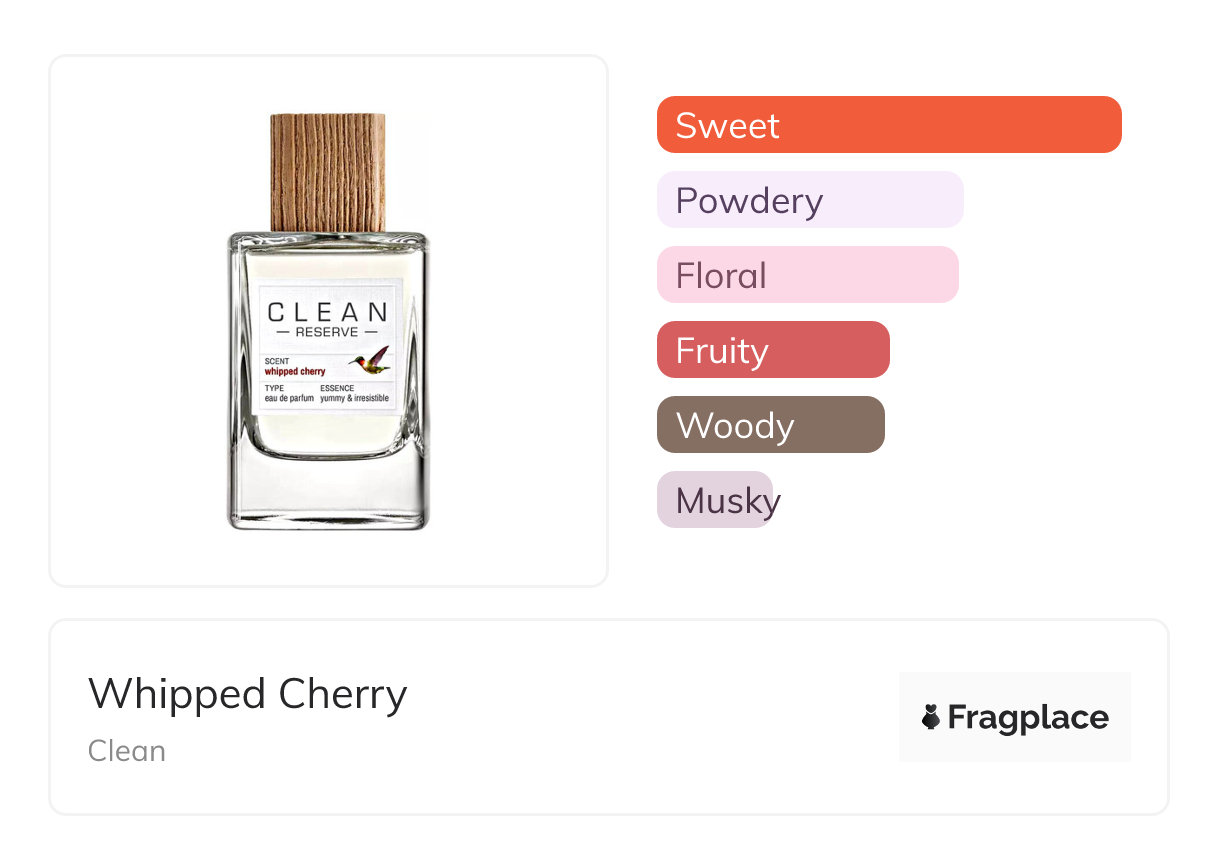Pick the Fruity accord bar
The height and width of the screenshot is (864, 1218).
tap(773, 350)
